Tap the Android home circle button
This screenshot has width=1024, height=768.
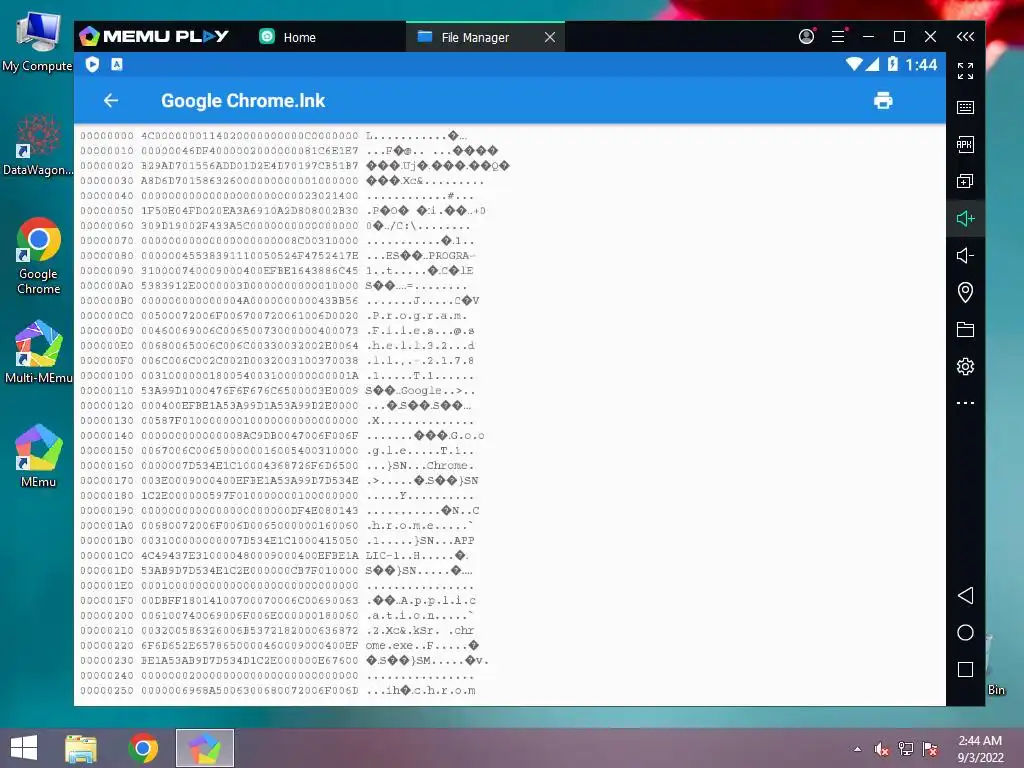click(x=965, y=632)
